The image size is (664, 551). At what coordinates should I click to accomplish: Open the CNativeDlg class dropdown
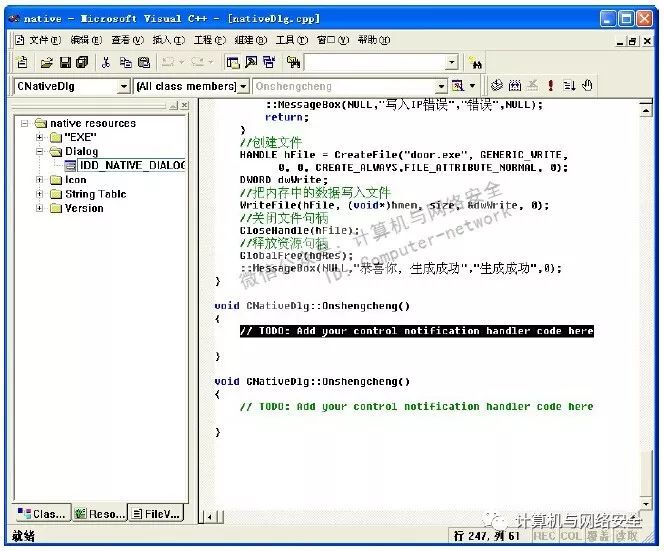pyautogui.click(x=123, y=86)
